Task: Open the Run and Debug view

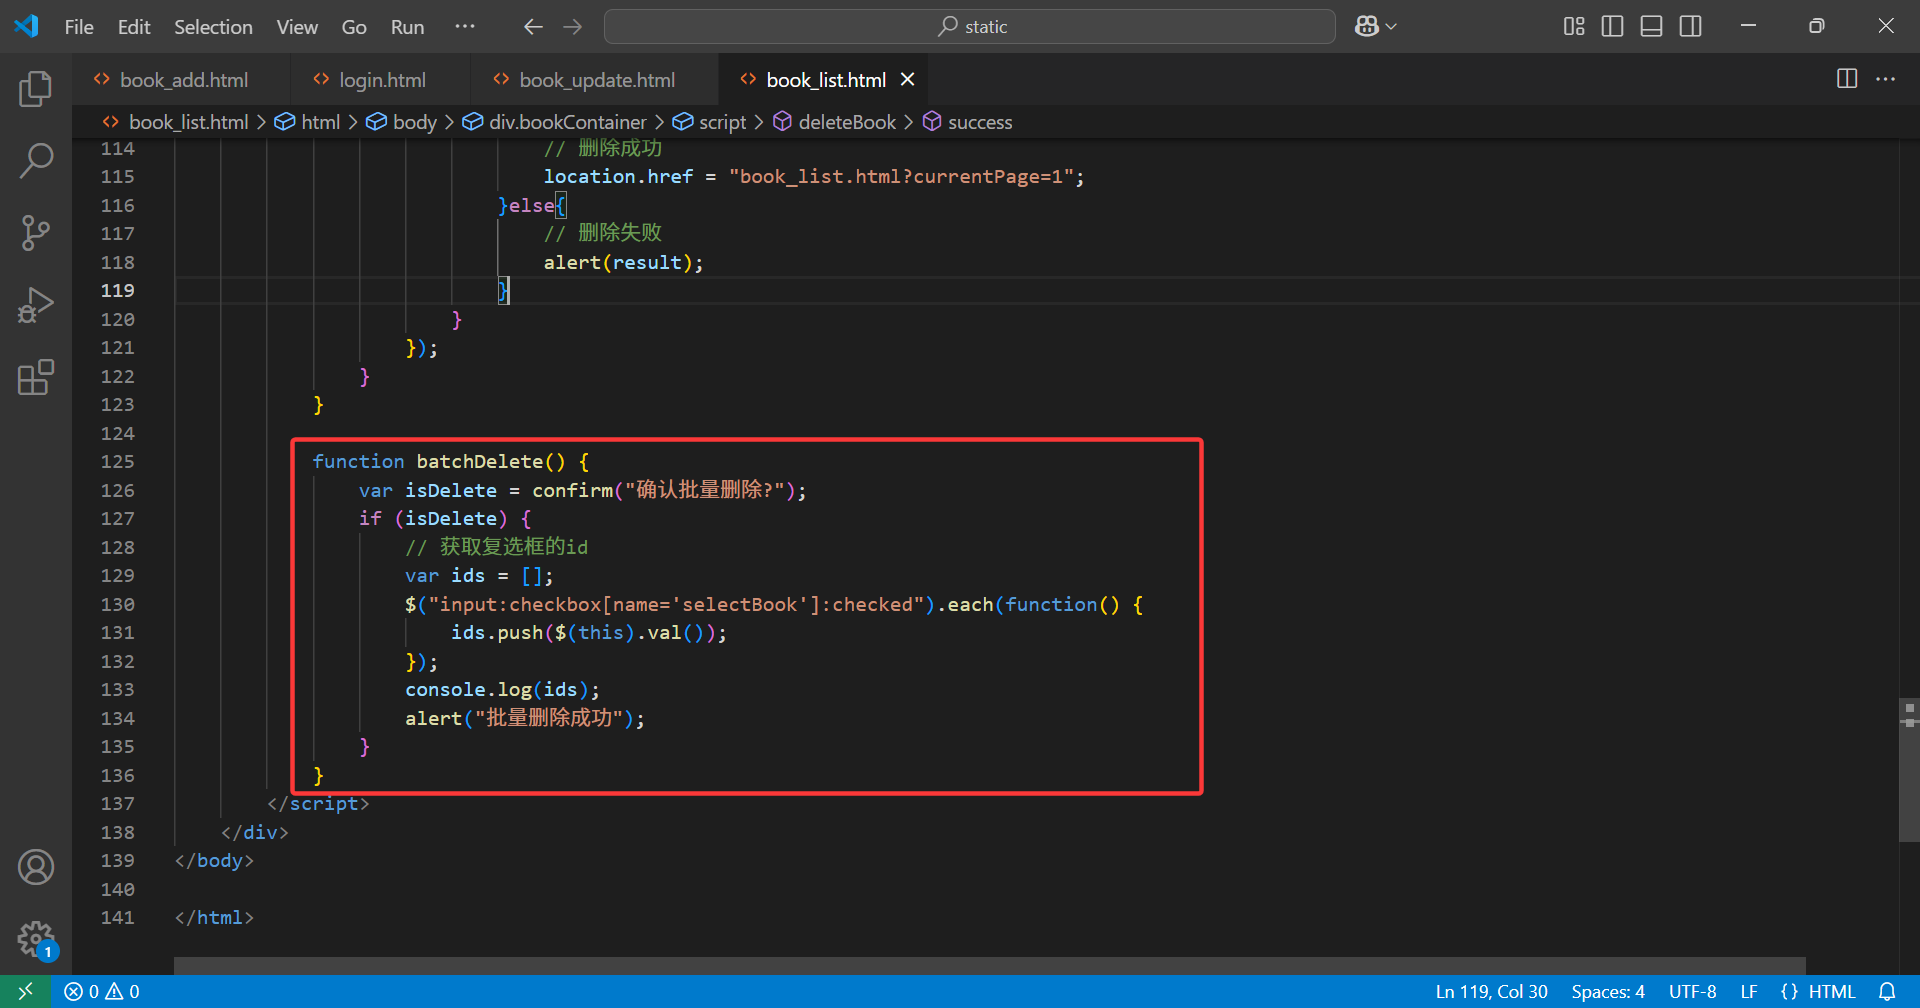Action: pyautogui.click(x=36, y=305)
